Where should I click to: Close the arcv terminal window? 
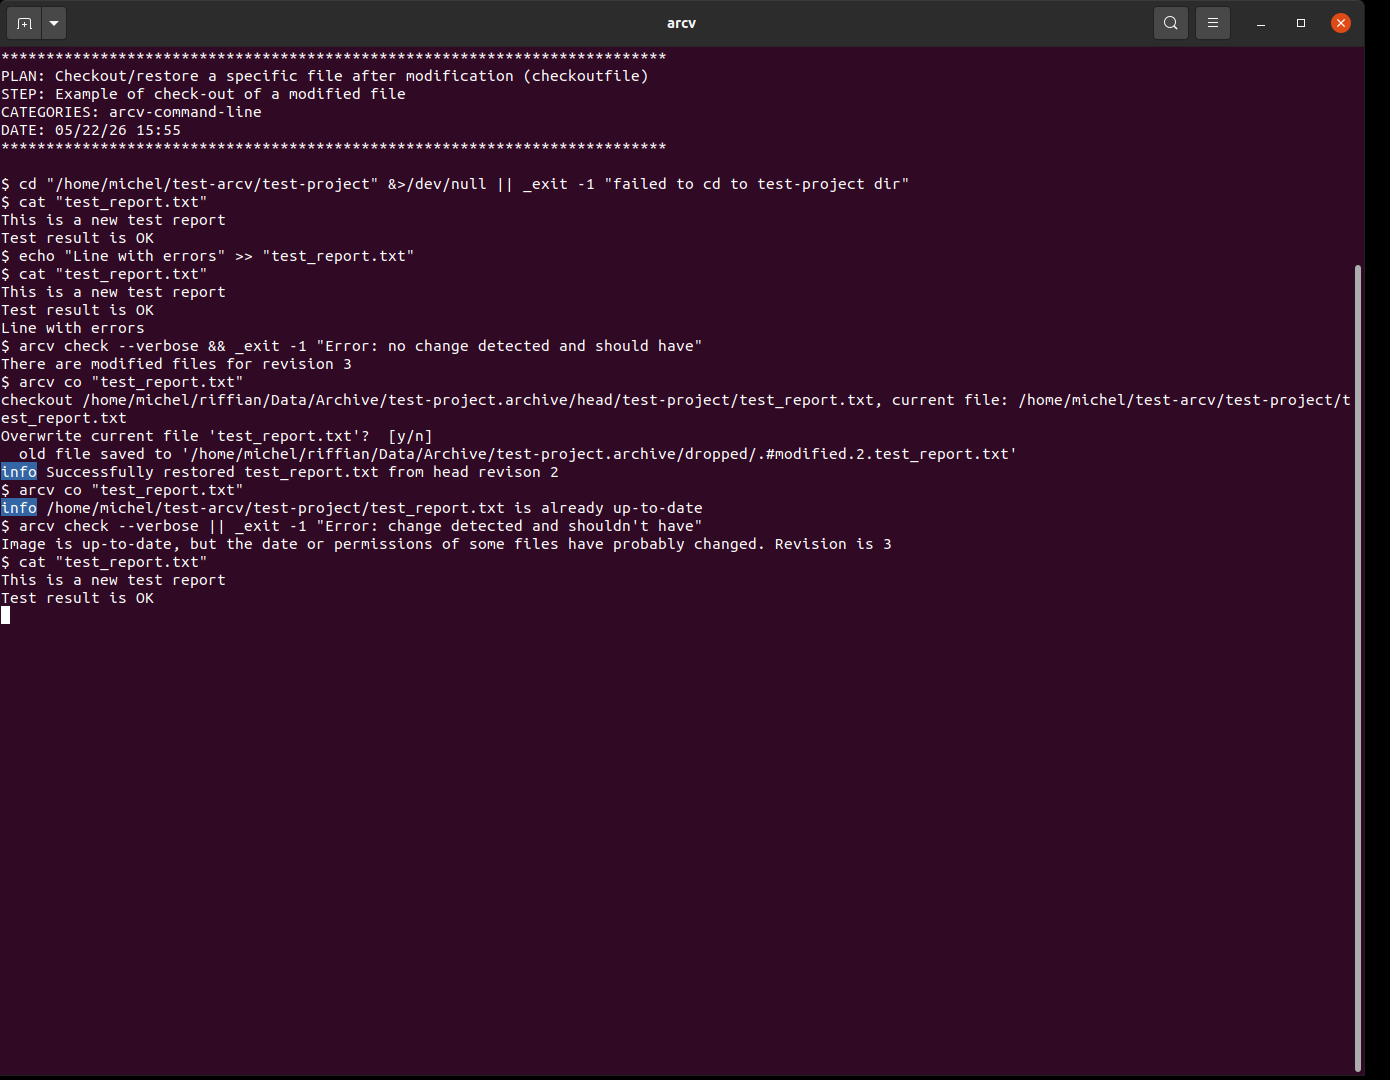coord(1341,23)
